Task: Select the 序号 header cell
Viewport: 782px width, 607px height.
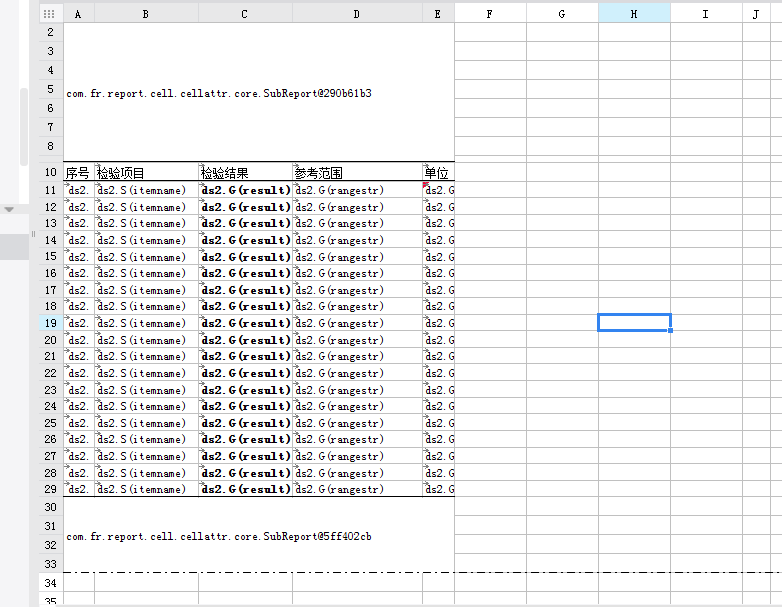Action: click(x=78, y=173)
